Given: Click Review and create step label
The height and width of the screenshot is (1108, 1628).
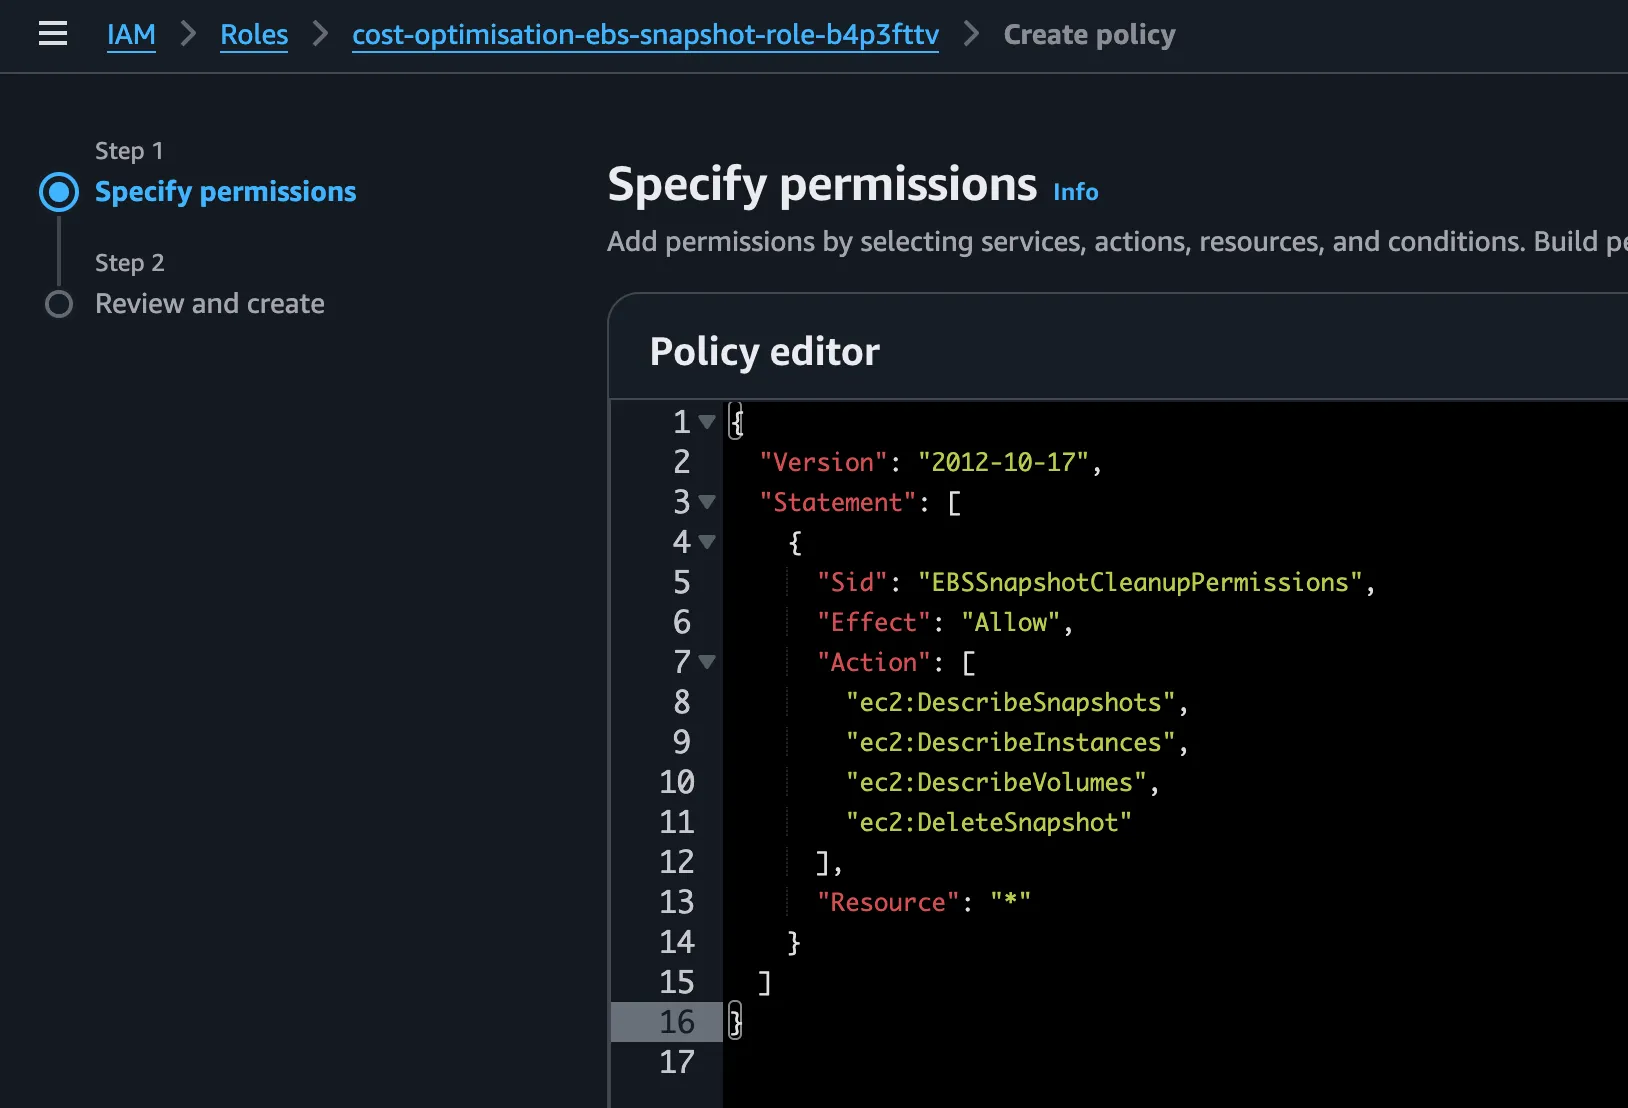Looking at the screenshot, I should click(210, 304).
